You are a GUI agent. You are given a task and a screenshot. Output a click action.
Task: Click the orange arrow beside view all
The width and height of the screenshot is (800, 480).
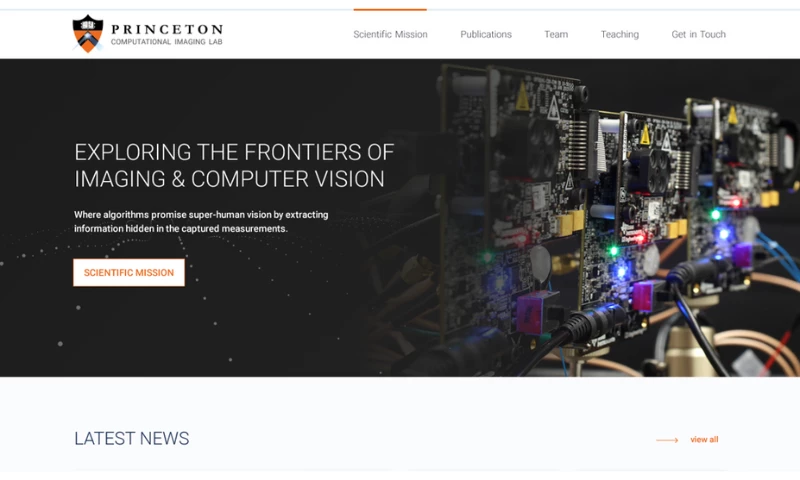click(x=667, y=440)
